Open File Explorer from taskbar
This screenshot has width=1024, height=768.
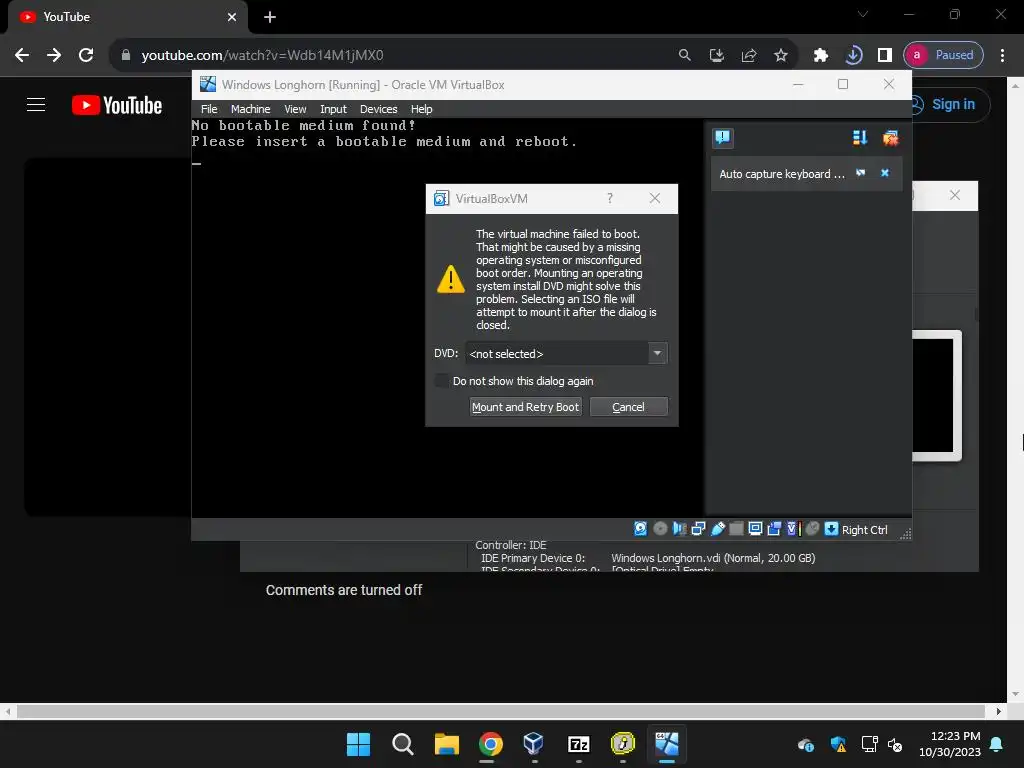click(447, 744)
